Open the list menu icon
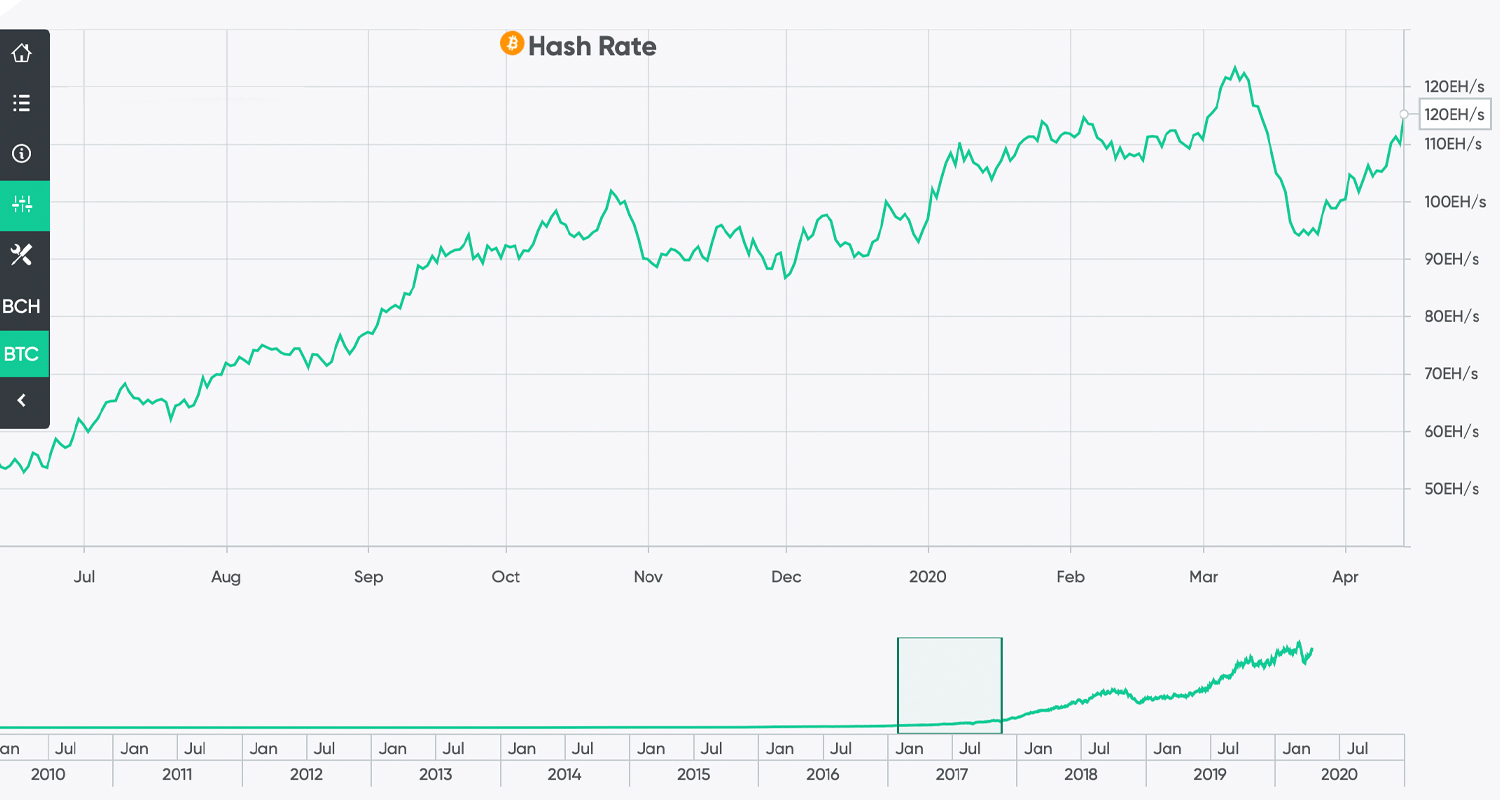The width and height of the screenshot is (1500, 800). tap(22, 103)
